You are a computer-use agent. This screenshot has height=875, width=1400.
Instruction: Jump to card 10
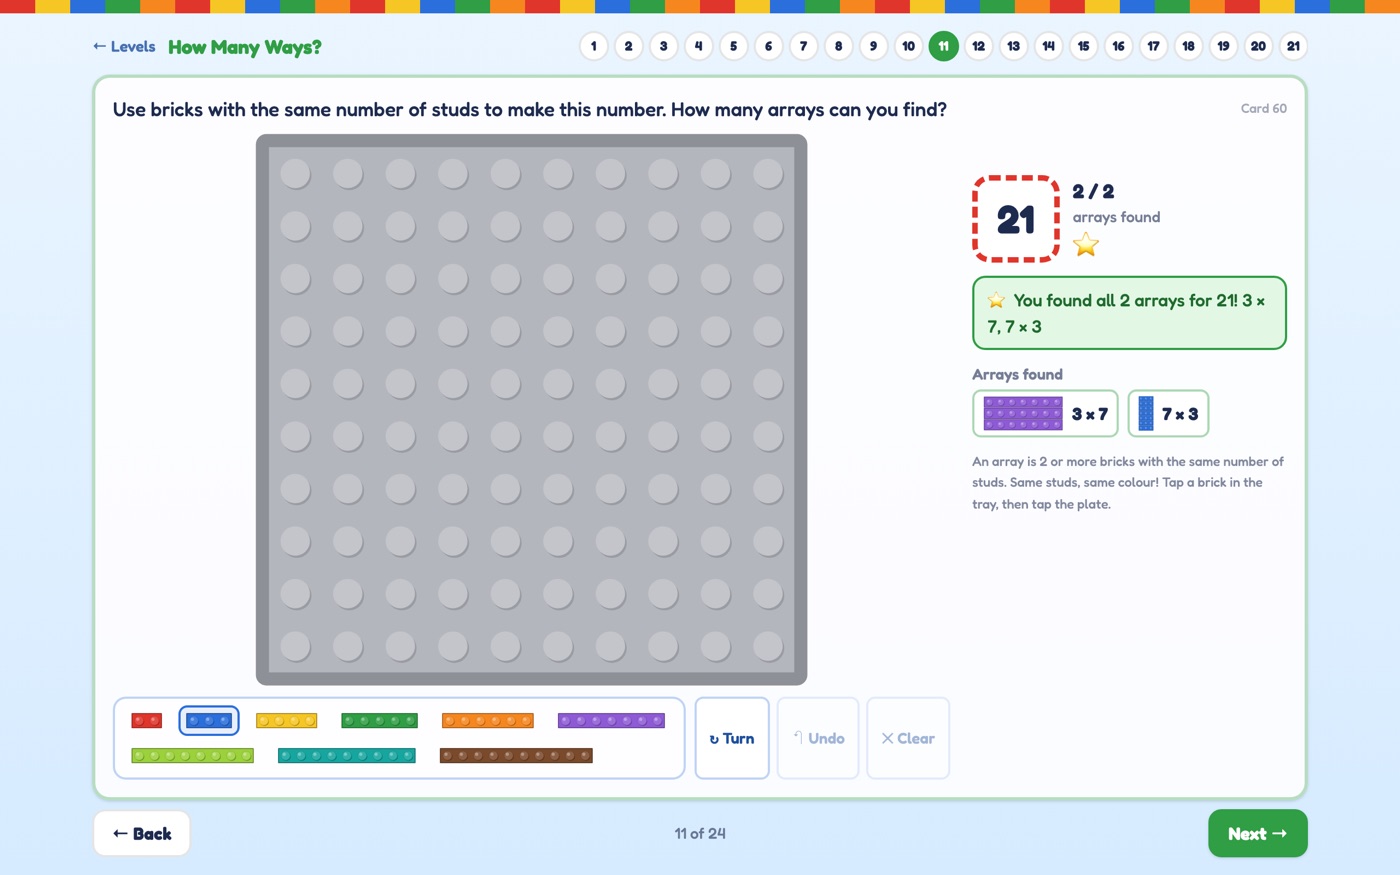(909, 46)
